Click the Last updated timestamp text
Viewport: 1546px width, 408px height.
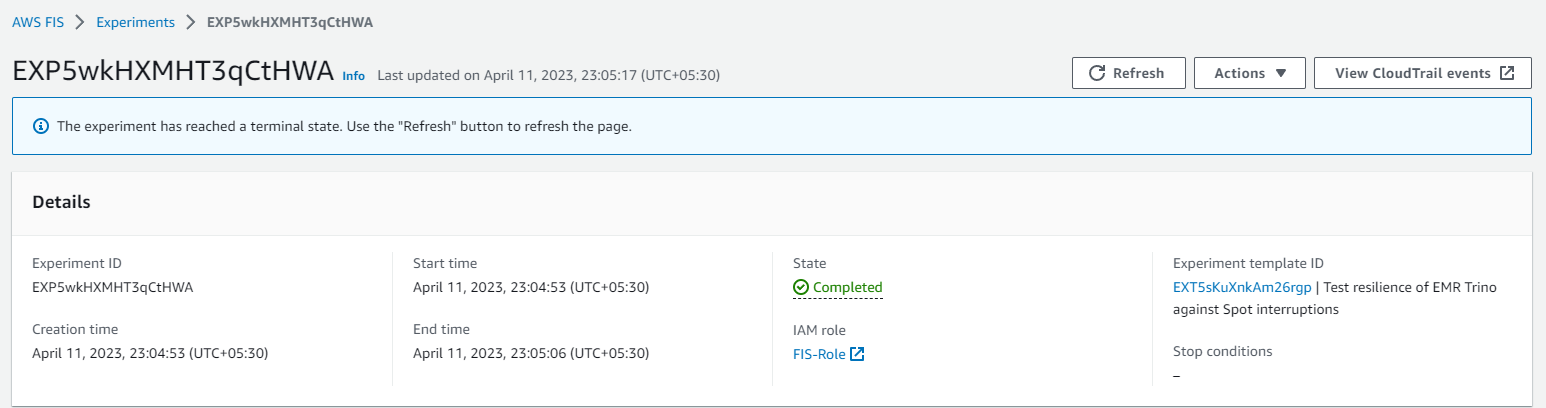(548, 75)
